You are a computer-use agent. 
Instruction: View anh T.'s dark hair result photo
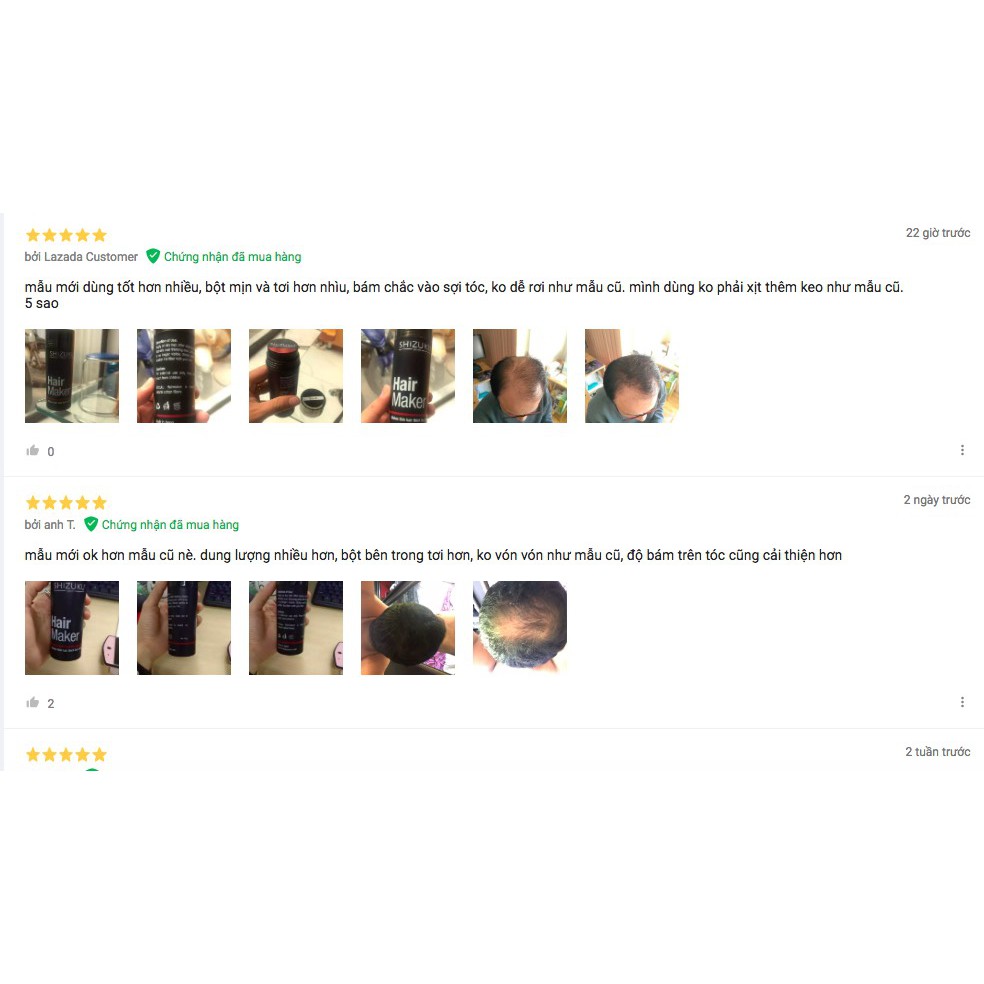[x=408, y=628]
